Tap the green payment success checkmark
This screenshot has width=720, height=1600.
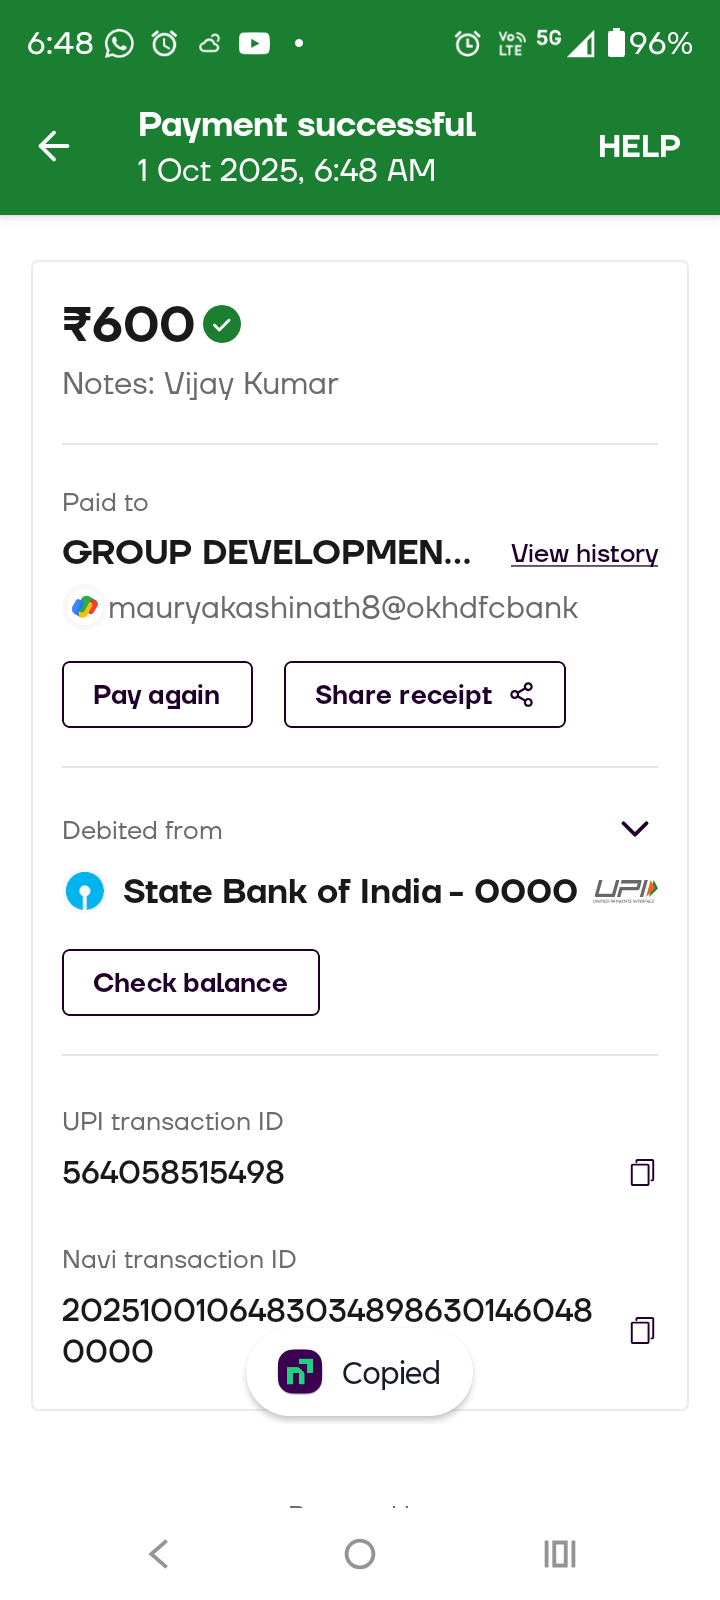[222, 324]
